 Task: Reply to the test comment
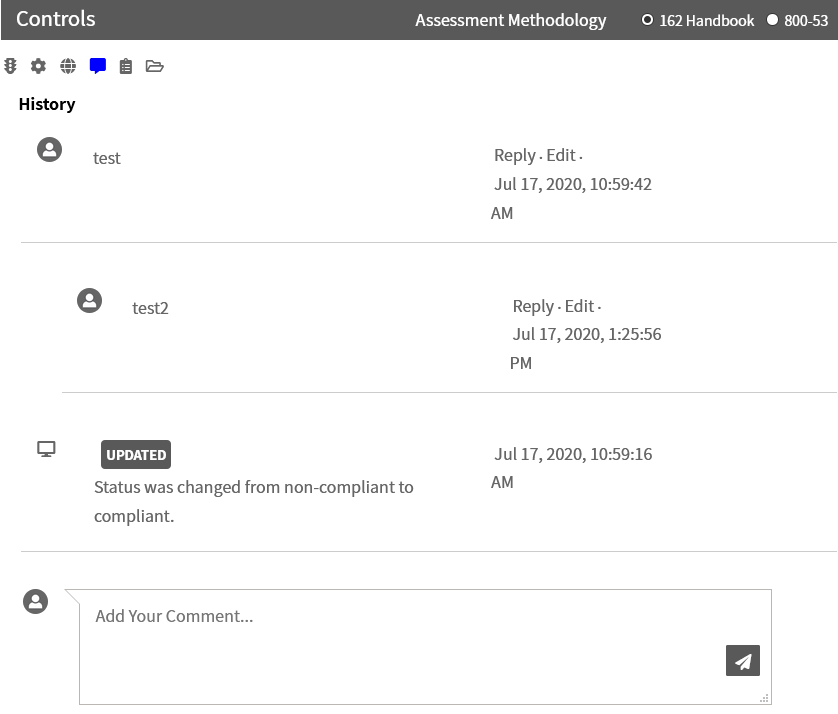click(515, 156)
